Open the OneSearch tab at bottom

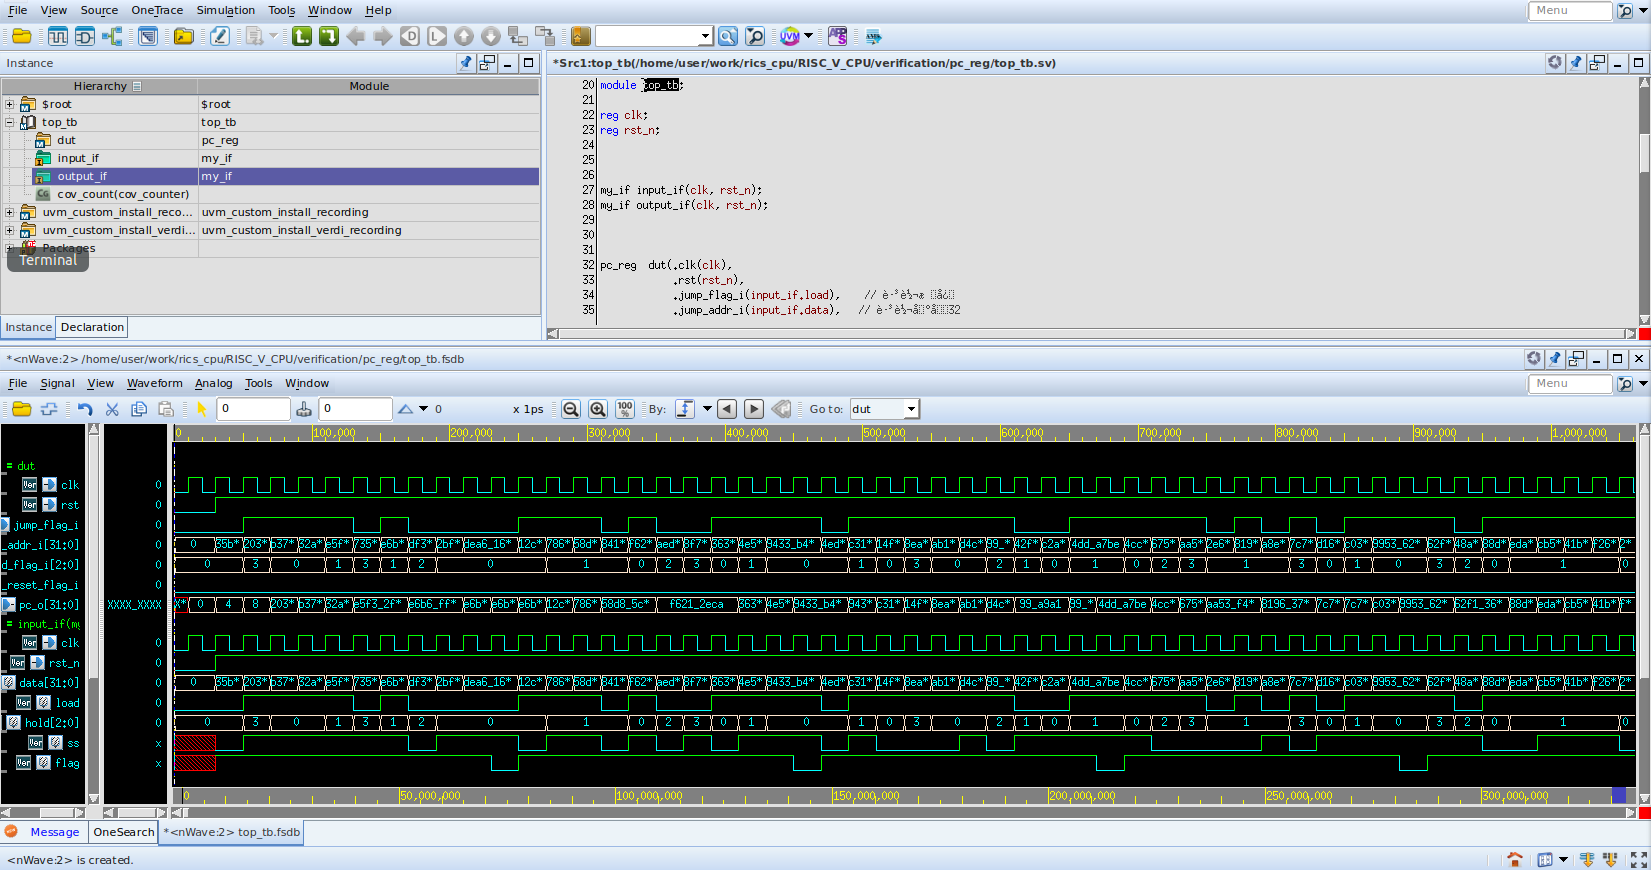click(124, 832)
